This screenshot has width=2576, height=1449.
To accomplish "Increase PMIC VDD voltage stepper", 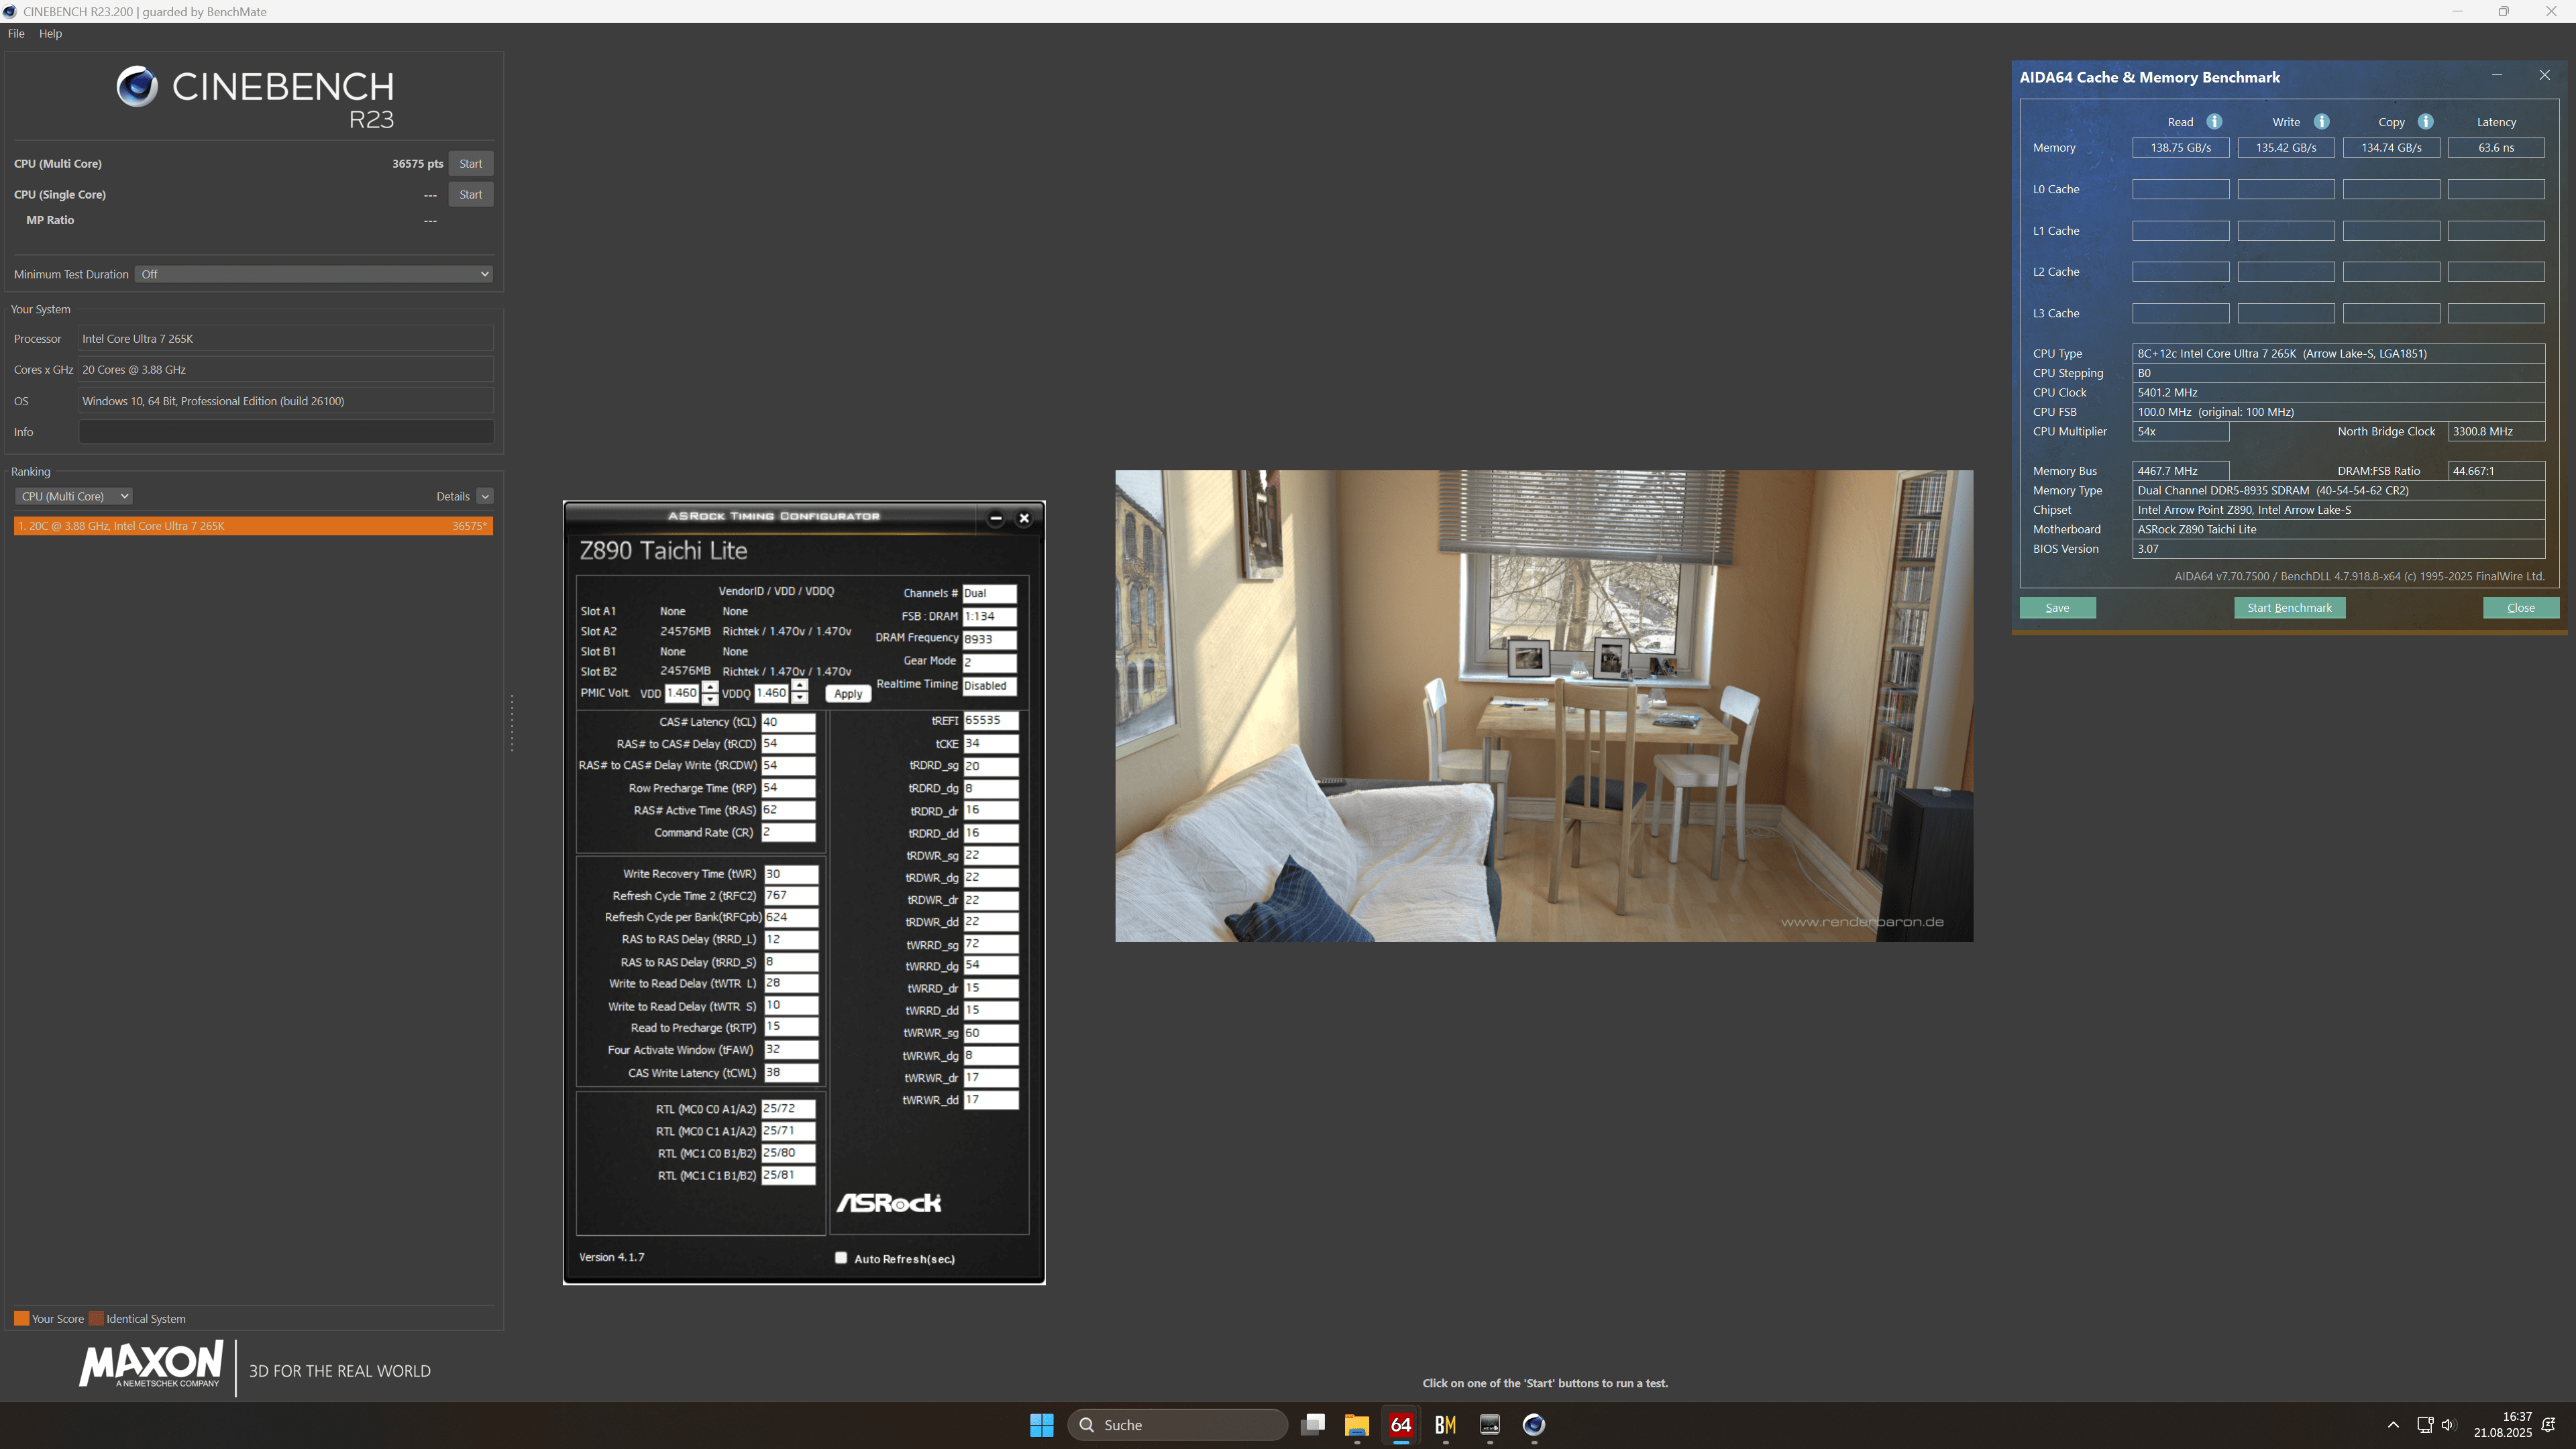I will click(710, 687).
